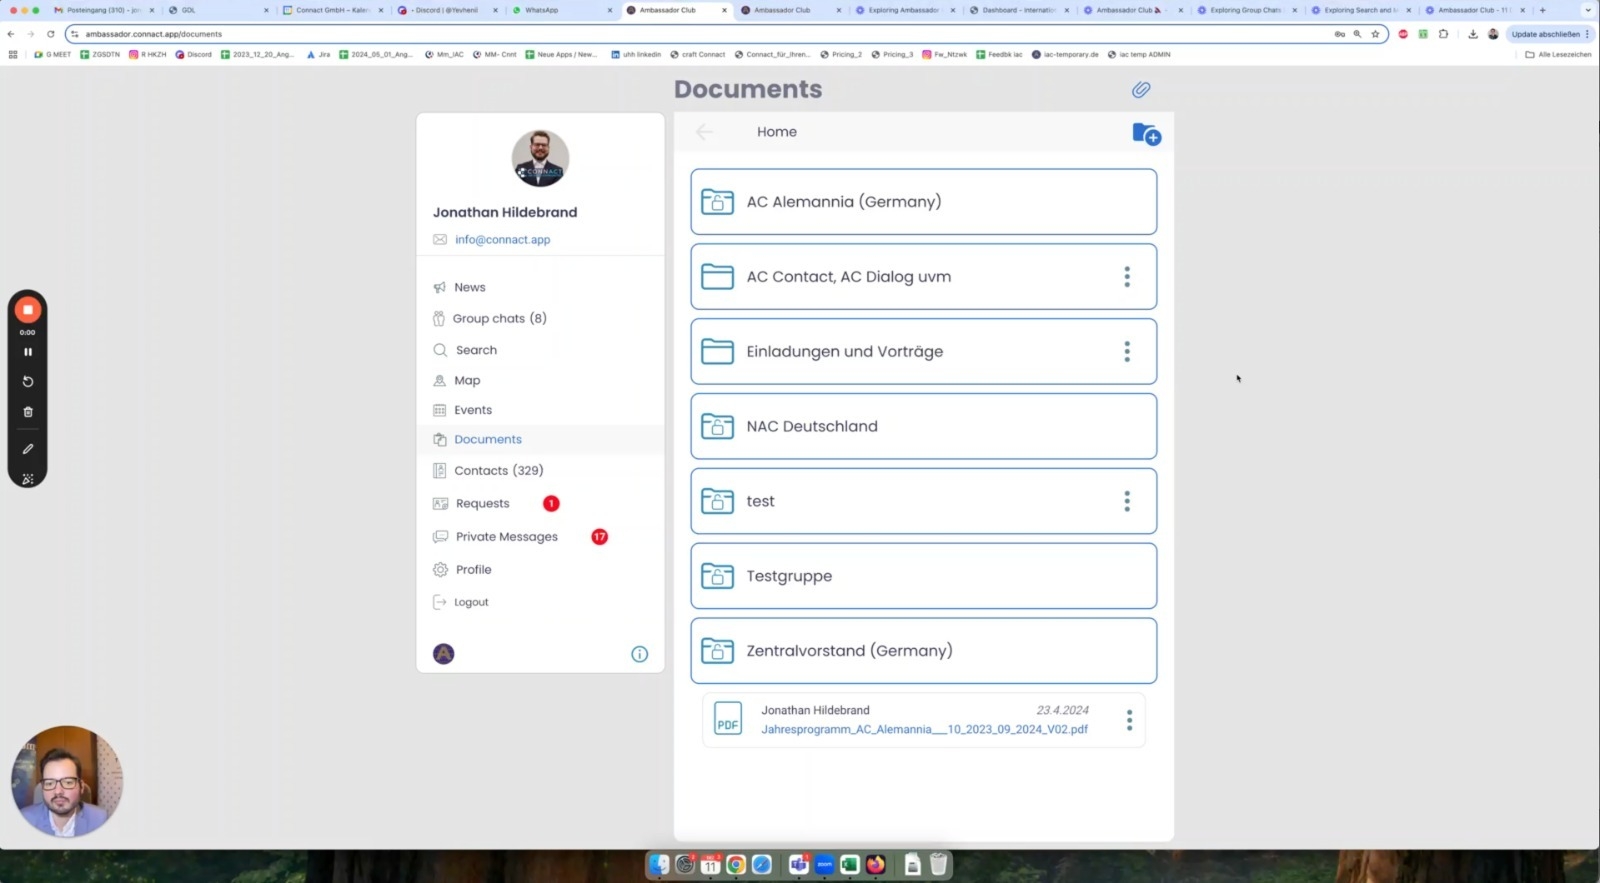The image size is (1600, 883).
Task: Open the browser extensions puzzle icon
Action: point(1443,34)
